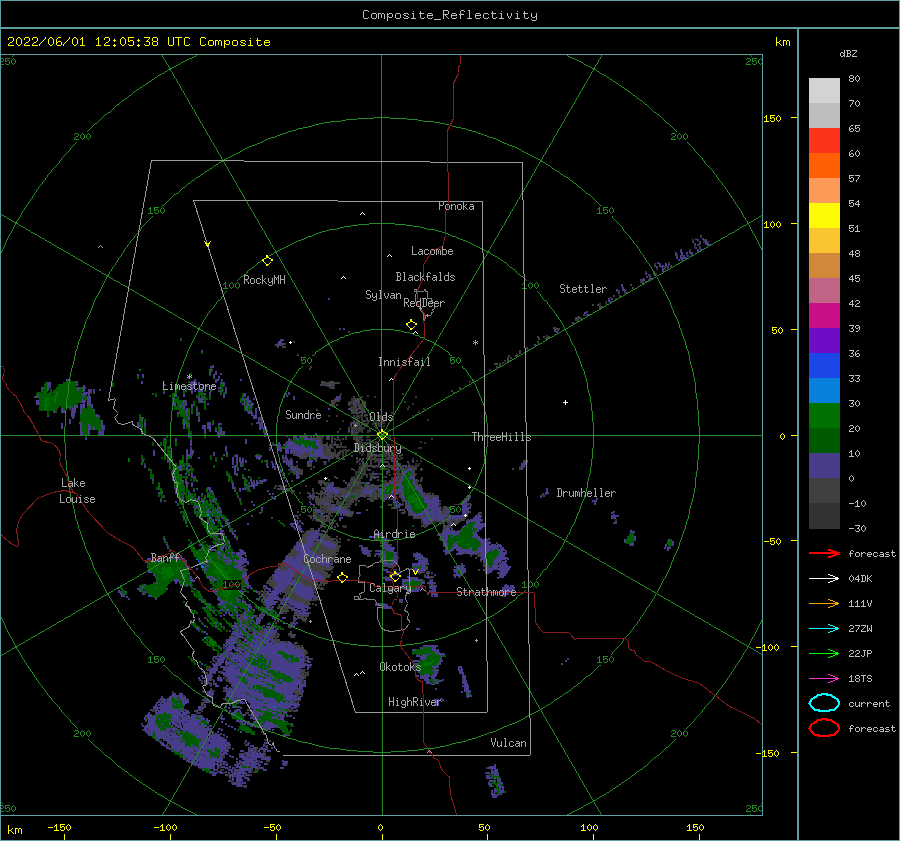
Task: Click the Strathmore town label
Action: pos(486,592)
